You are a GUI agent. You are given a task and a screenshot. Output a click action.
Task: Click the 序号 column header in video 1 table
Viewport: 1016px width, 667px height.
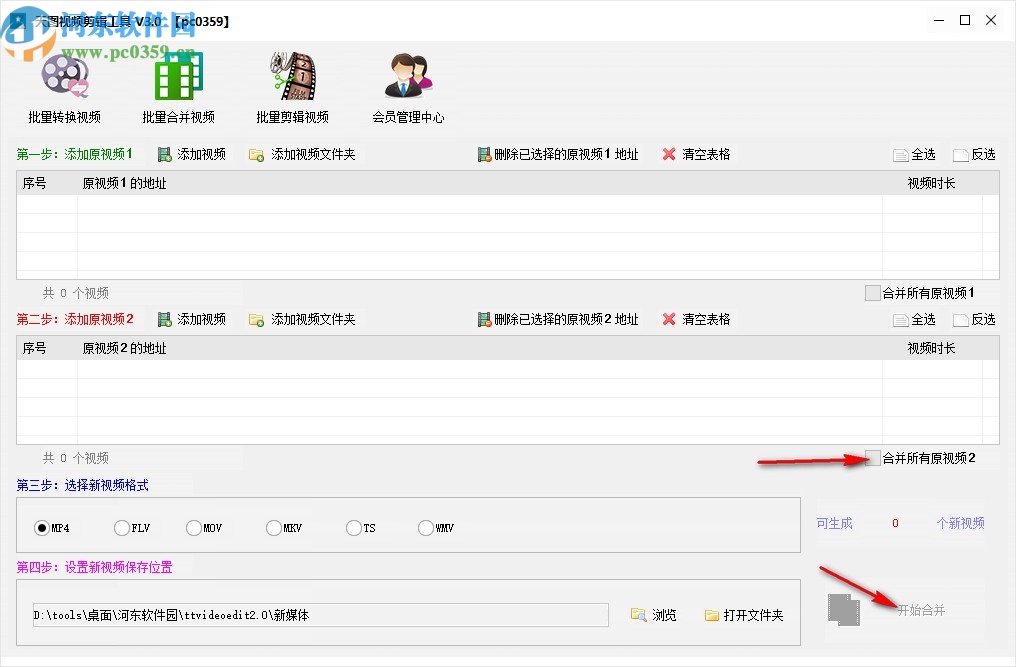coord(47,183)
